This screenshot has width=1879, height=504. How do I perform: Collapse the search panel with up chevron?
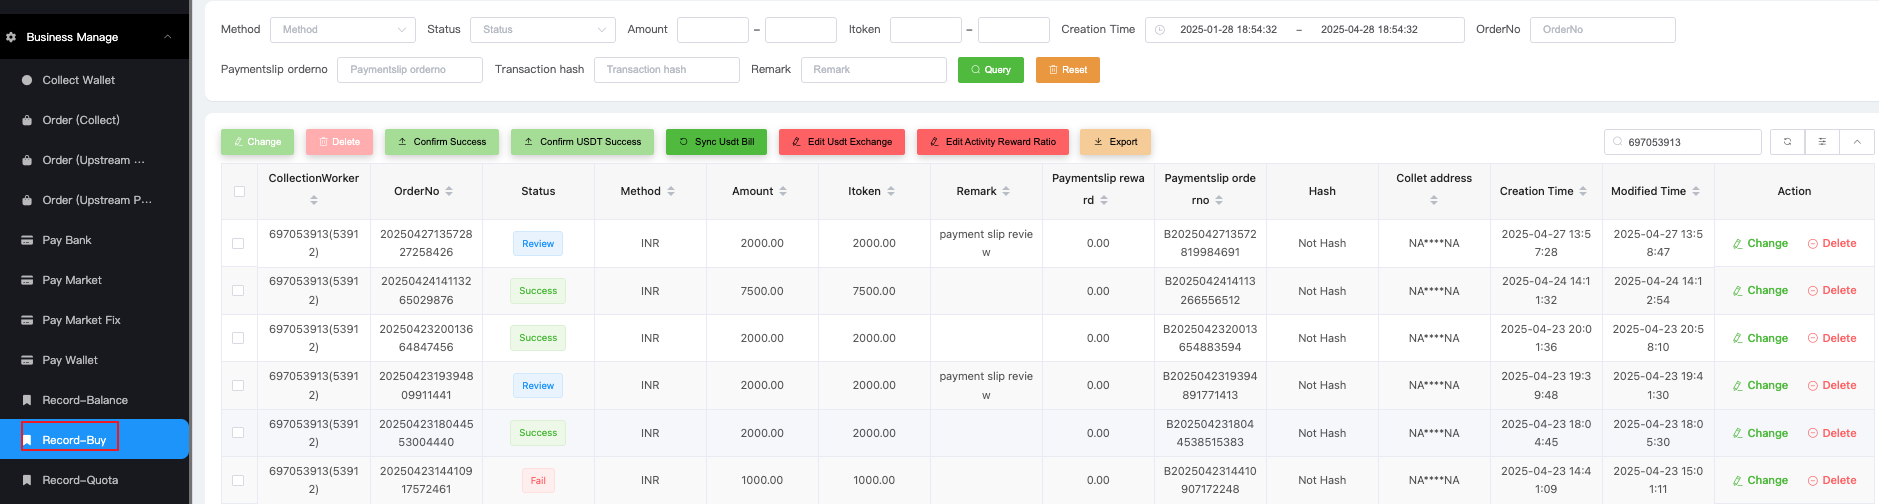[1857, 142]
